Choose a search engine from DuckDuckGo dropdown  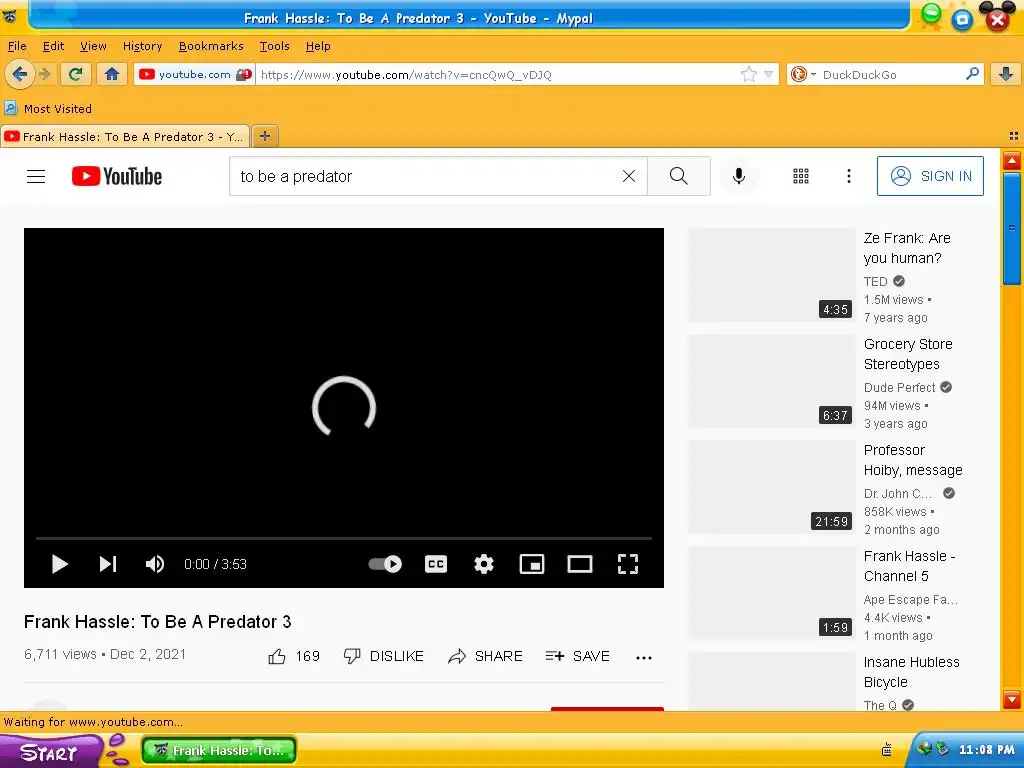tap(802, 74)
